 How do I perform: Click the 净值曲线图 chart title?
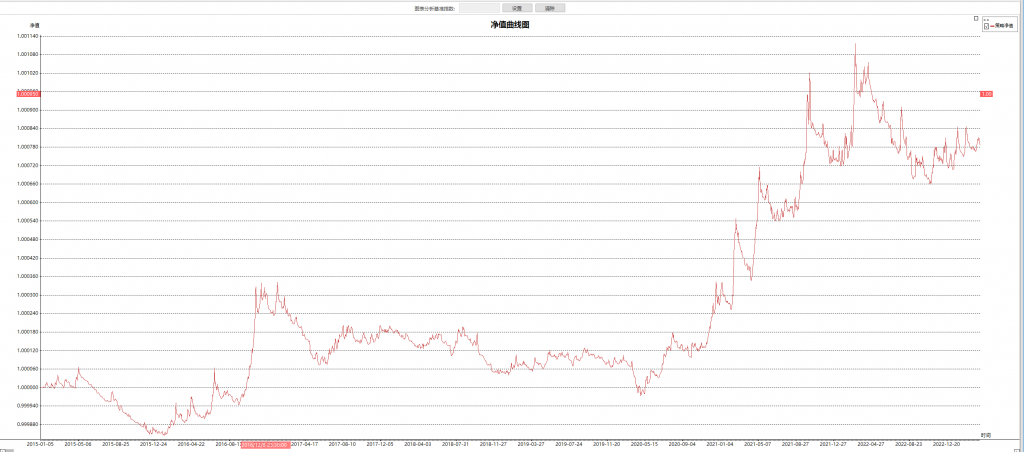510,23
